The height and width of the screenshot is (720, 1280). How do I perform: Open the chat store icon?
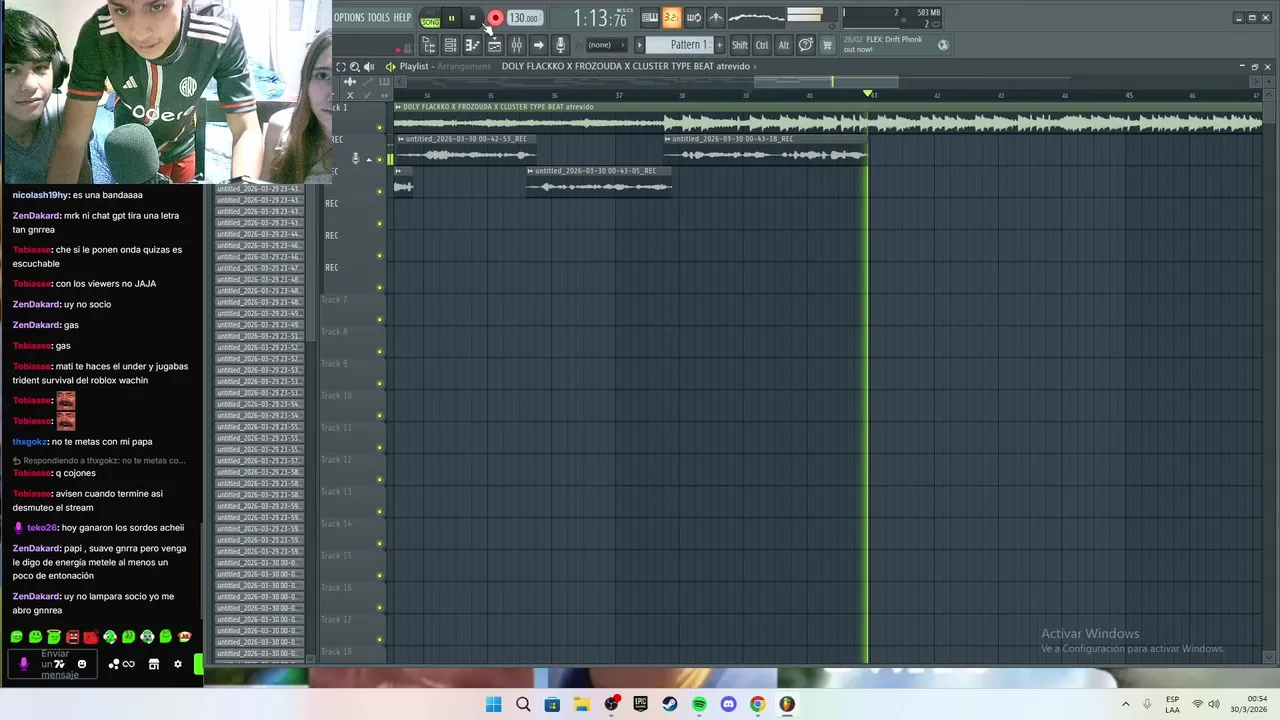coord(153,664)
